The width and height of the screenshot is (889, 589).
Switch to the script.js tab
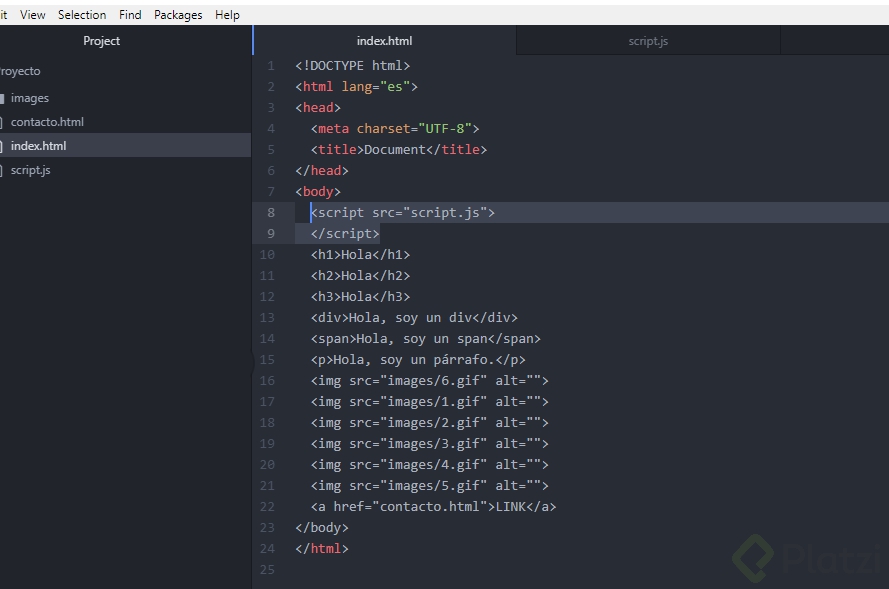(648, 41)
